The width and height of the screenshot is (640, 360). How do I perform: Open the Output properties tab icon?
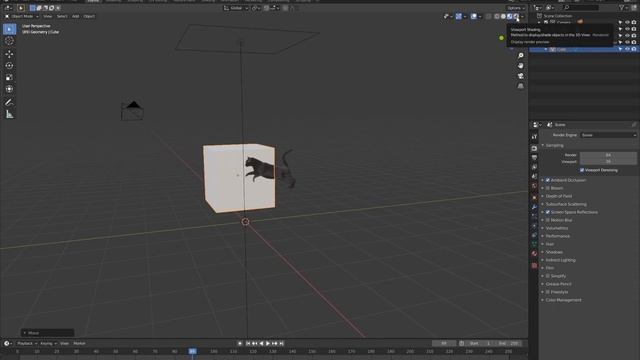click(534, 157)
